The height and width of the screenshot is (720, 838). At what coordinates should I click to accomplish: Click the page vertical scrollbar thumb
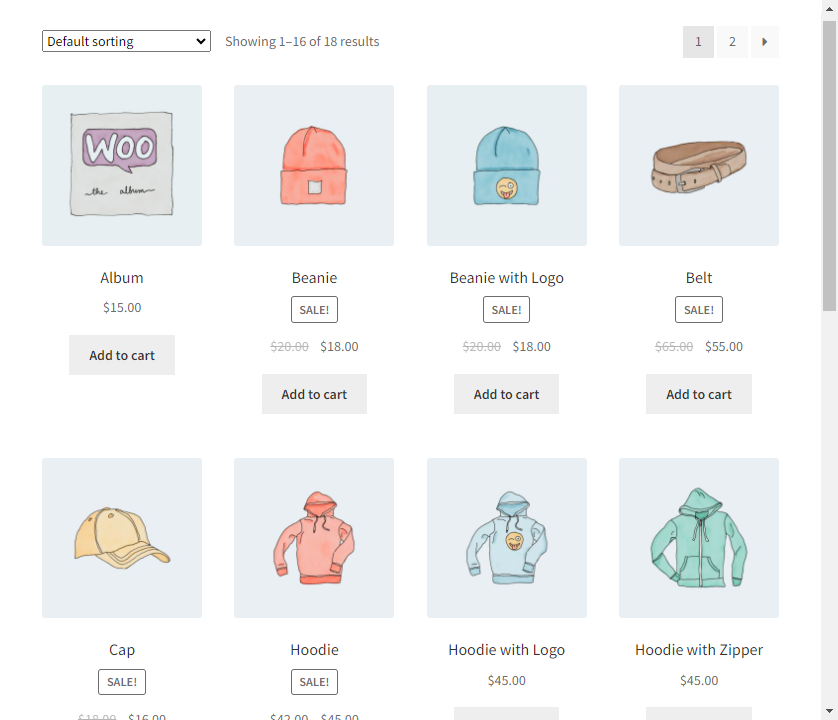(829, 165)
